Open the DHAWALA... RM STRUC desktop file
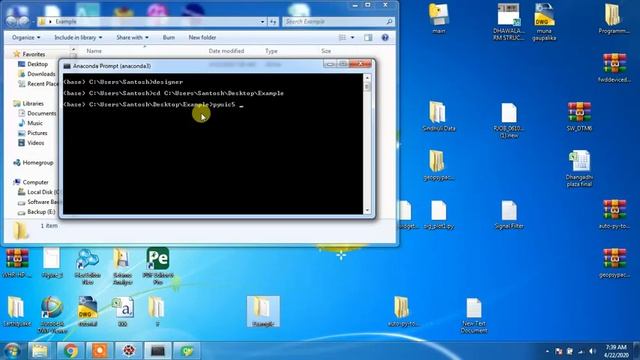 point(509,22)
